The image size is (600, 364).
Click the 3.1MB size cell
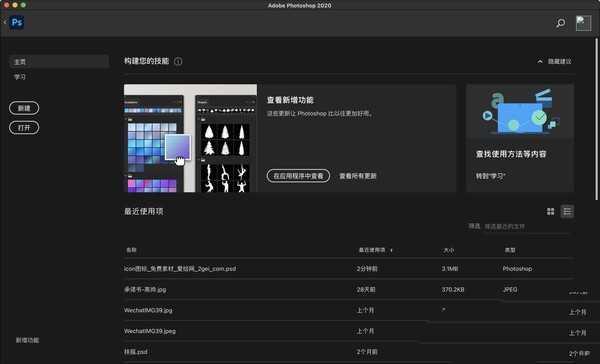(x=450, y=269)
